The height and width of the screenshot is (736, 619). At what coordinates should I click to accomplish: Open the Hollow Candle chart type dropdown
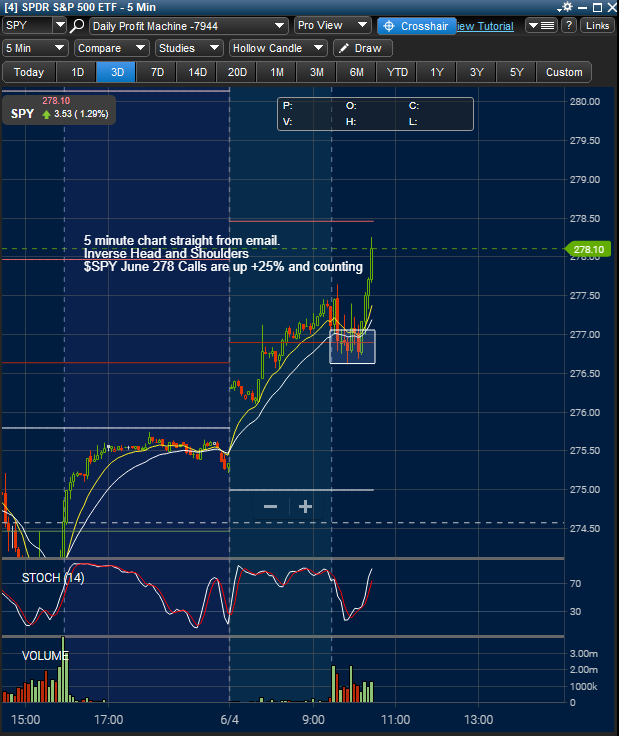(x=278, y=48)
